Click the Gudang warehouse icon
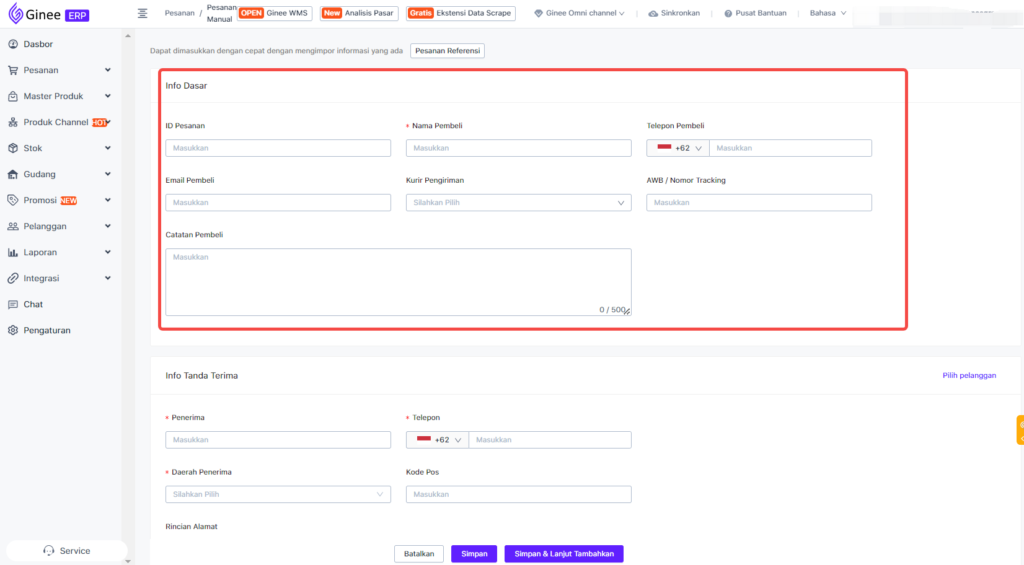The height and width of the screenshot is (565, 1024). tap(13, 174)
